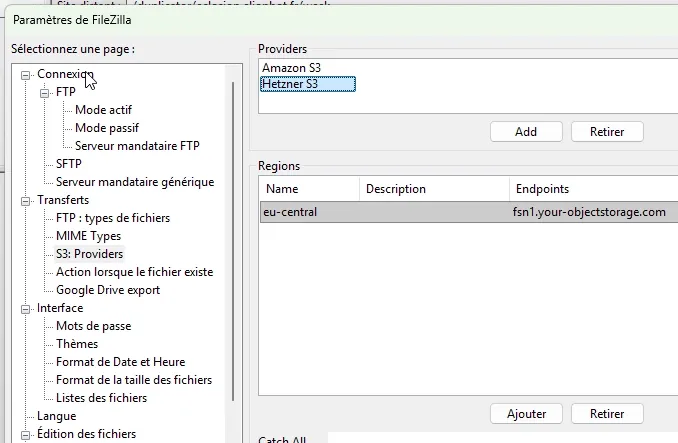Open the Mode passif page
This screenshot has width=678, height=443.
point(107,128)
